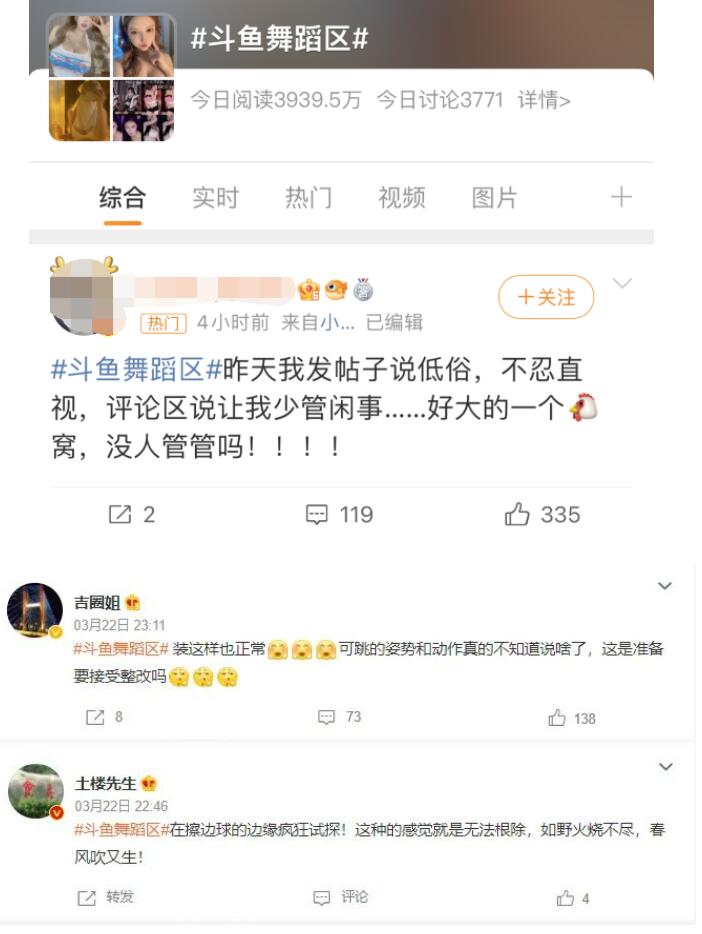Tap repost icon on 吉圈姐's post

[95, 717]
